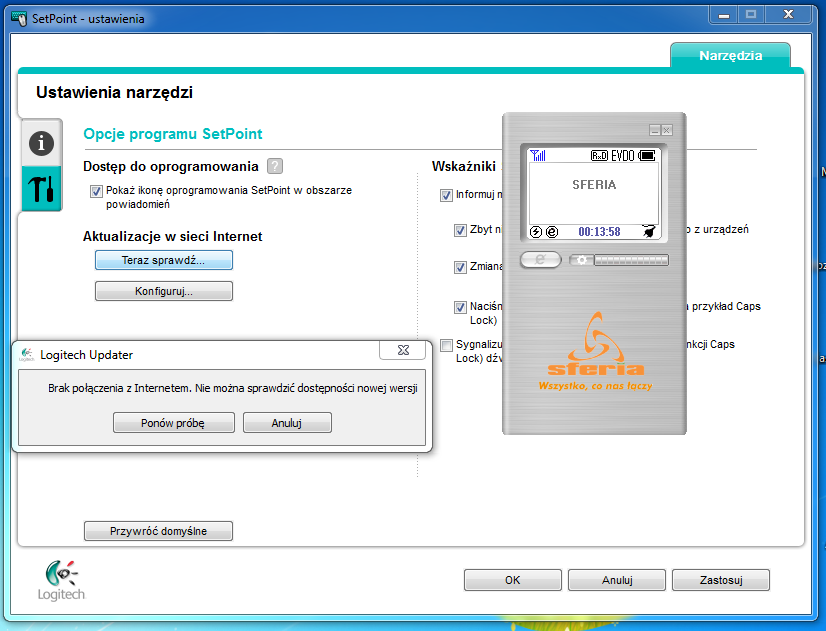Click the circled e icon in Sferia display
826x631 pixels.
[552, 232]
